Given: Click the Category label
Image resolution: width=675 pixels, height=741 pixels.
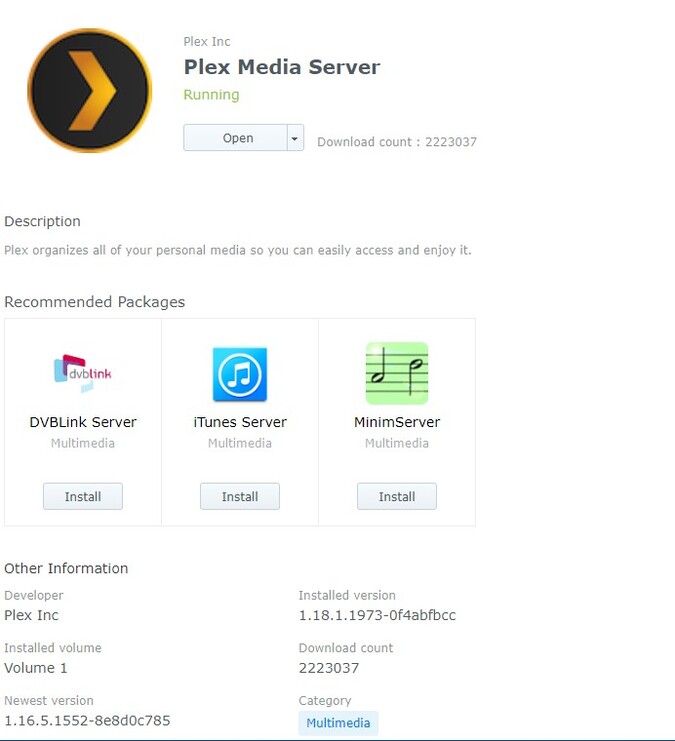Looking at the screenshot, I should tap(325, 701).
